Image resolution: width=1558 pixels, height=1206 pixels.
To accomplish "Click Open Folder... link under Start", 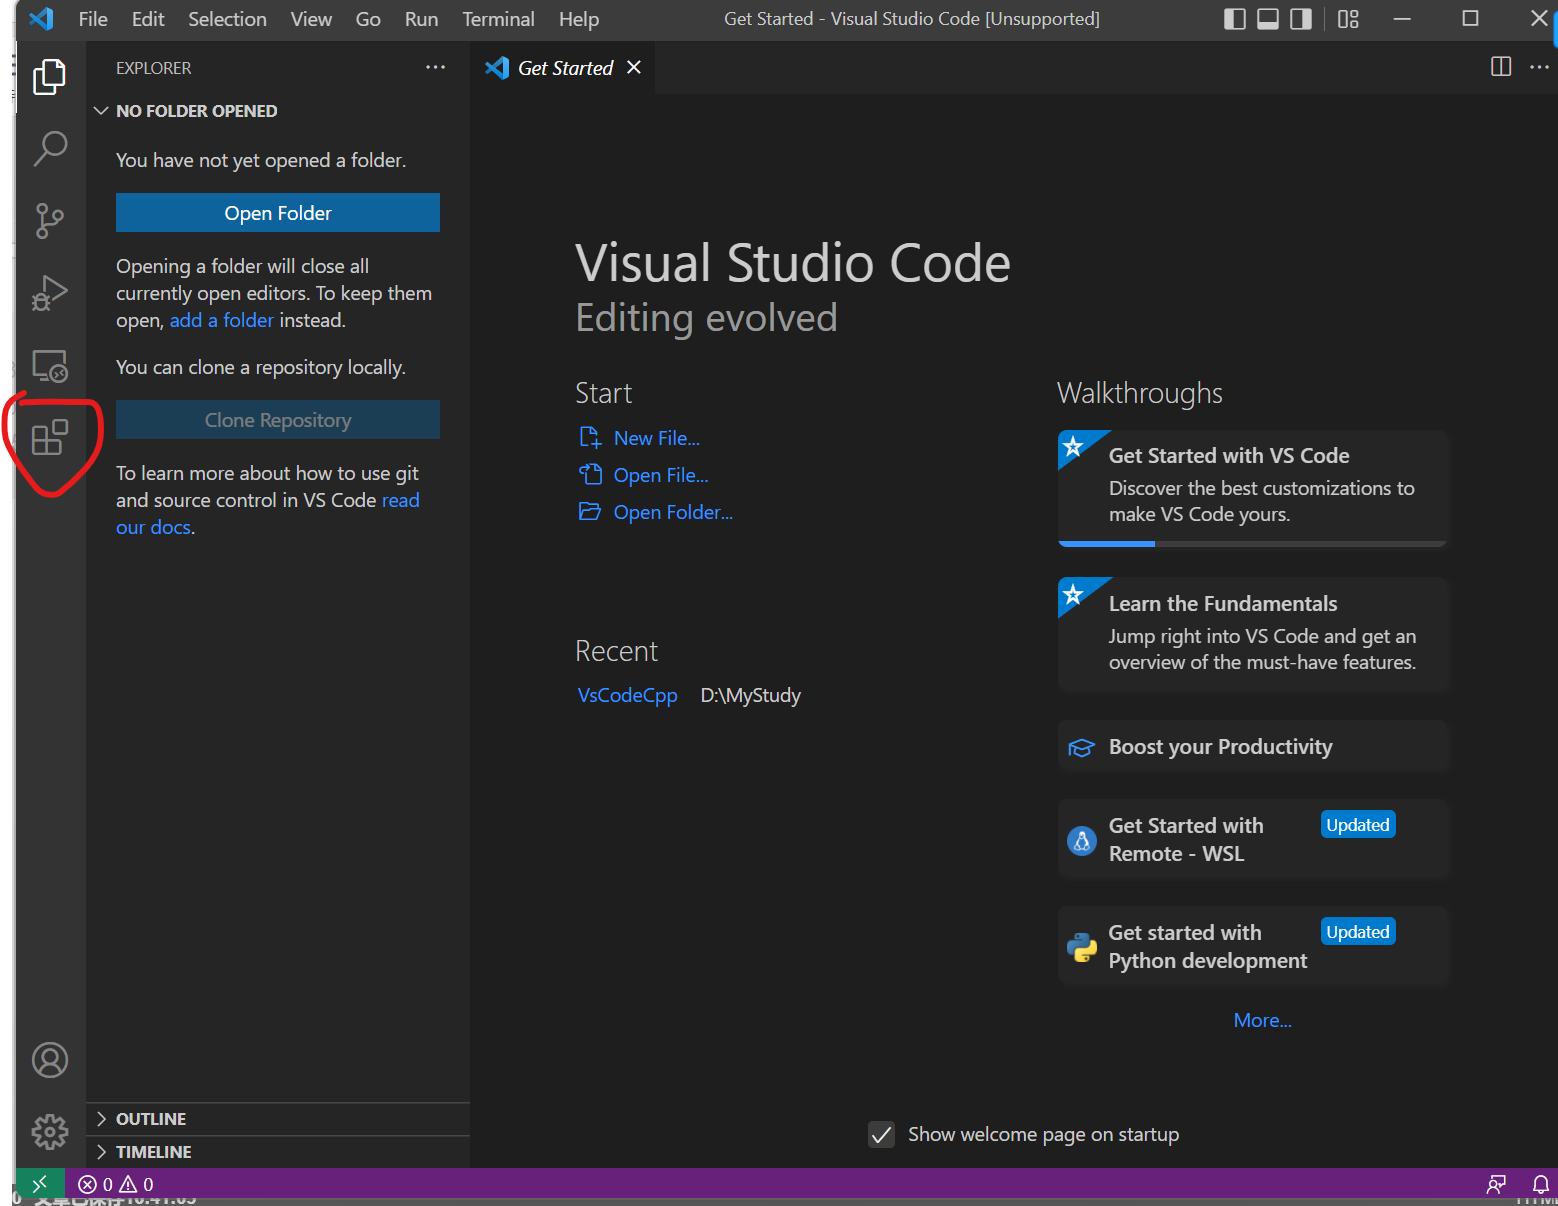I will click(673, 512).
